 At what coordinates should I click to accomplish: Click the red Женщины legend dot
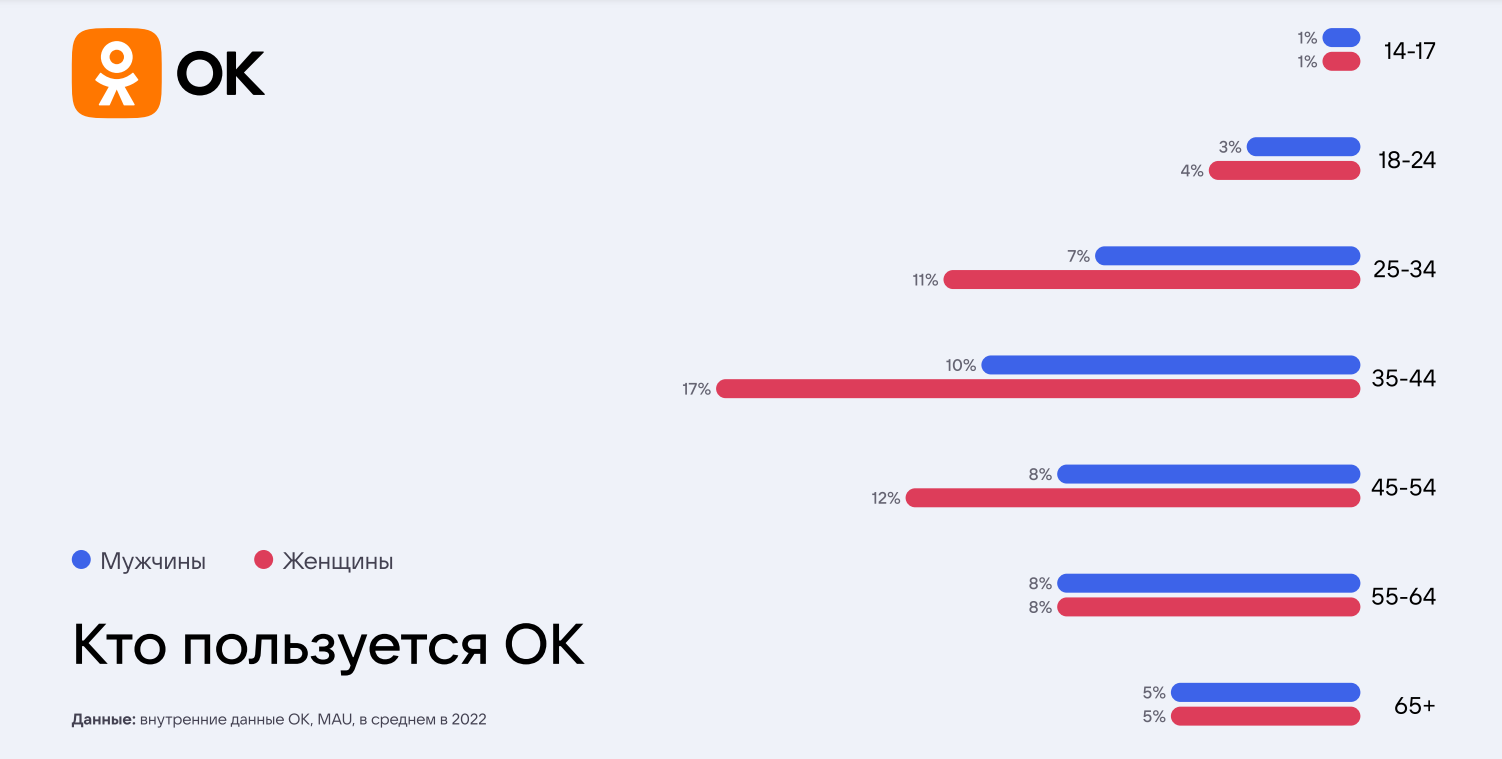(x=264, y=560)
